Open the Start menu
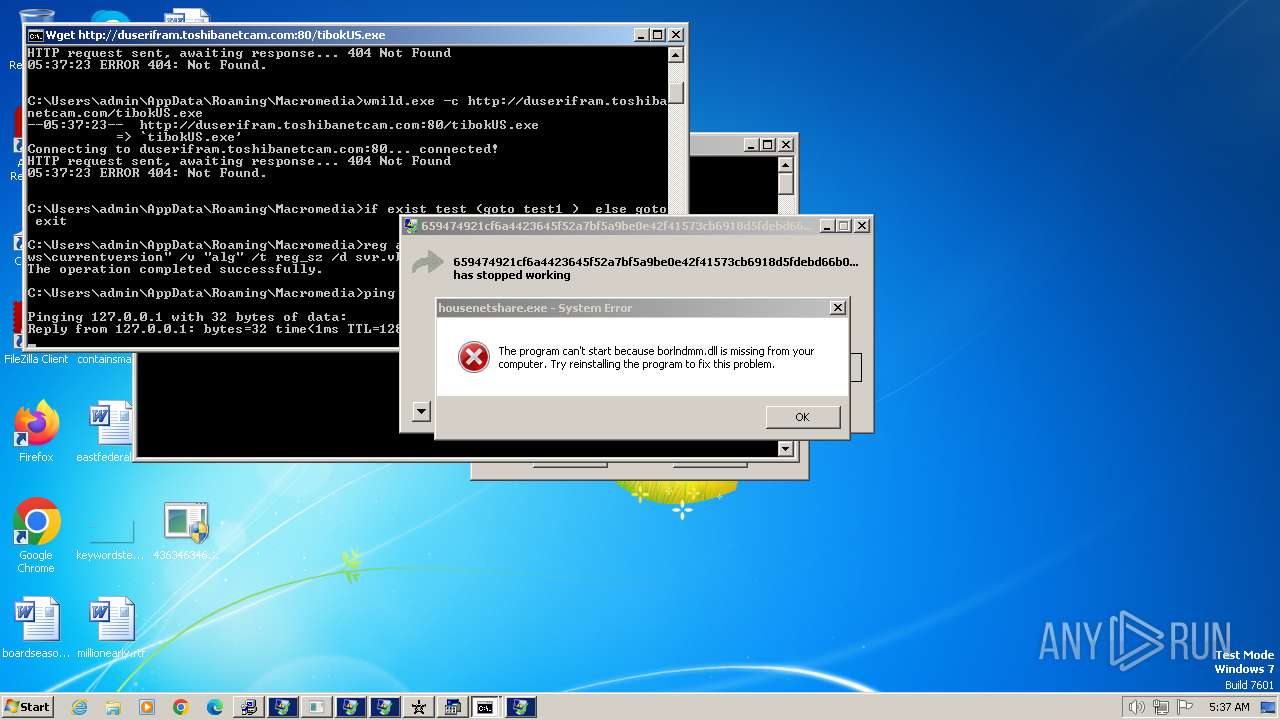The height and width of the screenshot is (720, 1280). pos(27,707)
